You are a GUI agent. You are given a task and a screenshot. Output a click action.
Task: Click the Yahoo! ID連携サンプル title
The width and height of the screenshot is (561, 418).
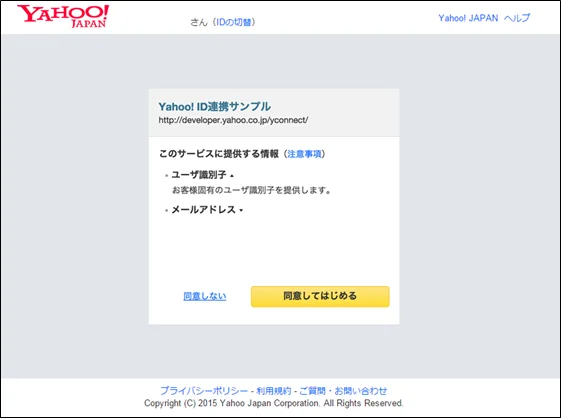pyautogui.click(x=214, y=107)
